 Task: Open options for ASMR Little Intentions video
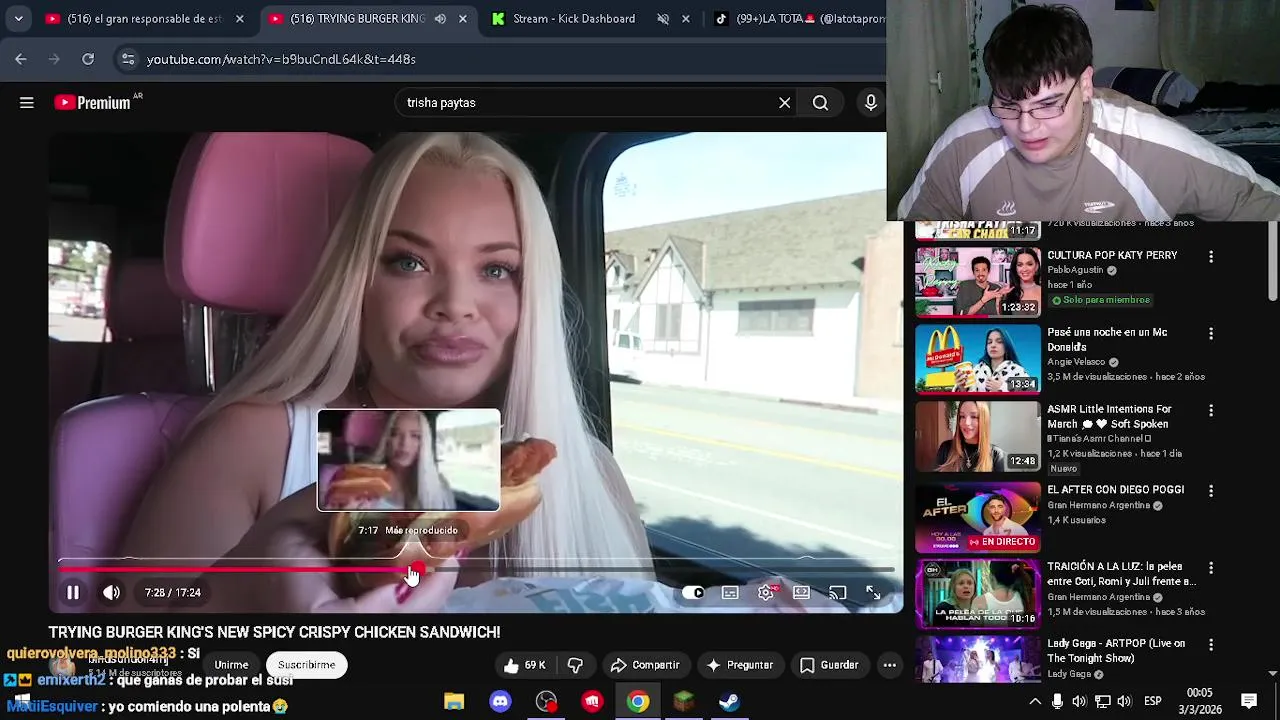click(1211, 411)
